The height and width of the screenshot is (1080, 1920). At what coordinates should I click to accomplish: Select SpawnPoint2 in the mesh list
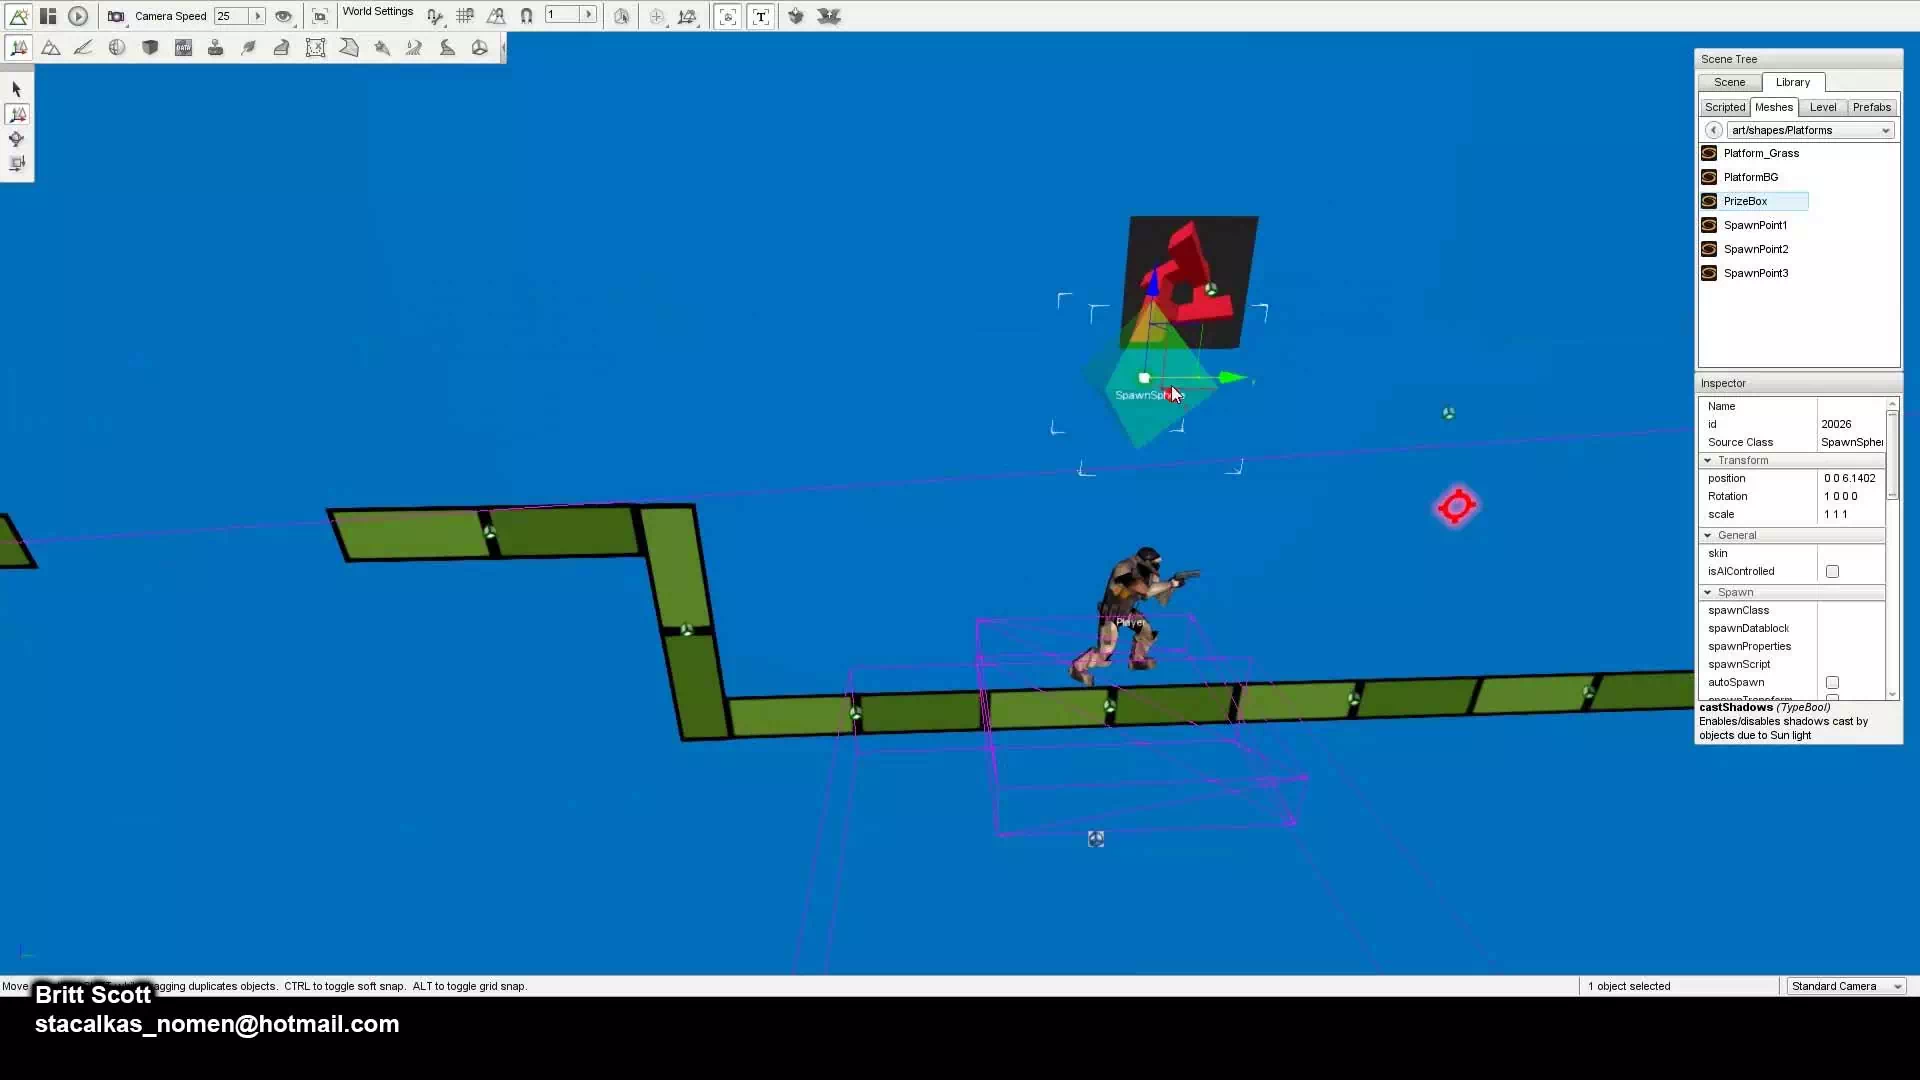[1755, 249]
